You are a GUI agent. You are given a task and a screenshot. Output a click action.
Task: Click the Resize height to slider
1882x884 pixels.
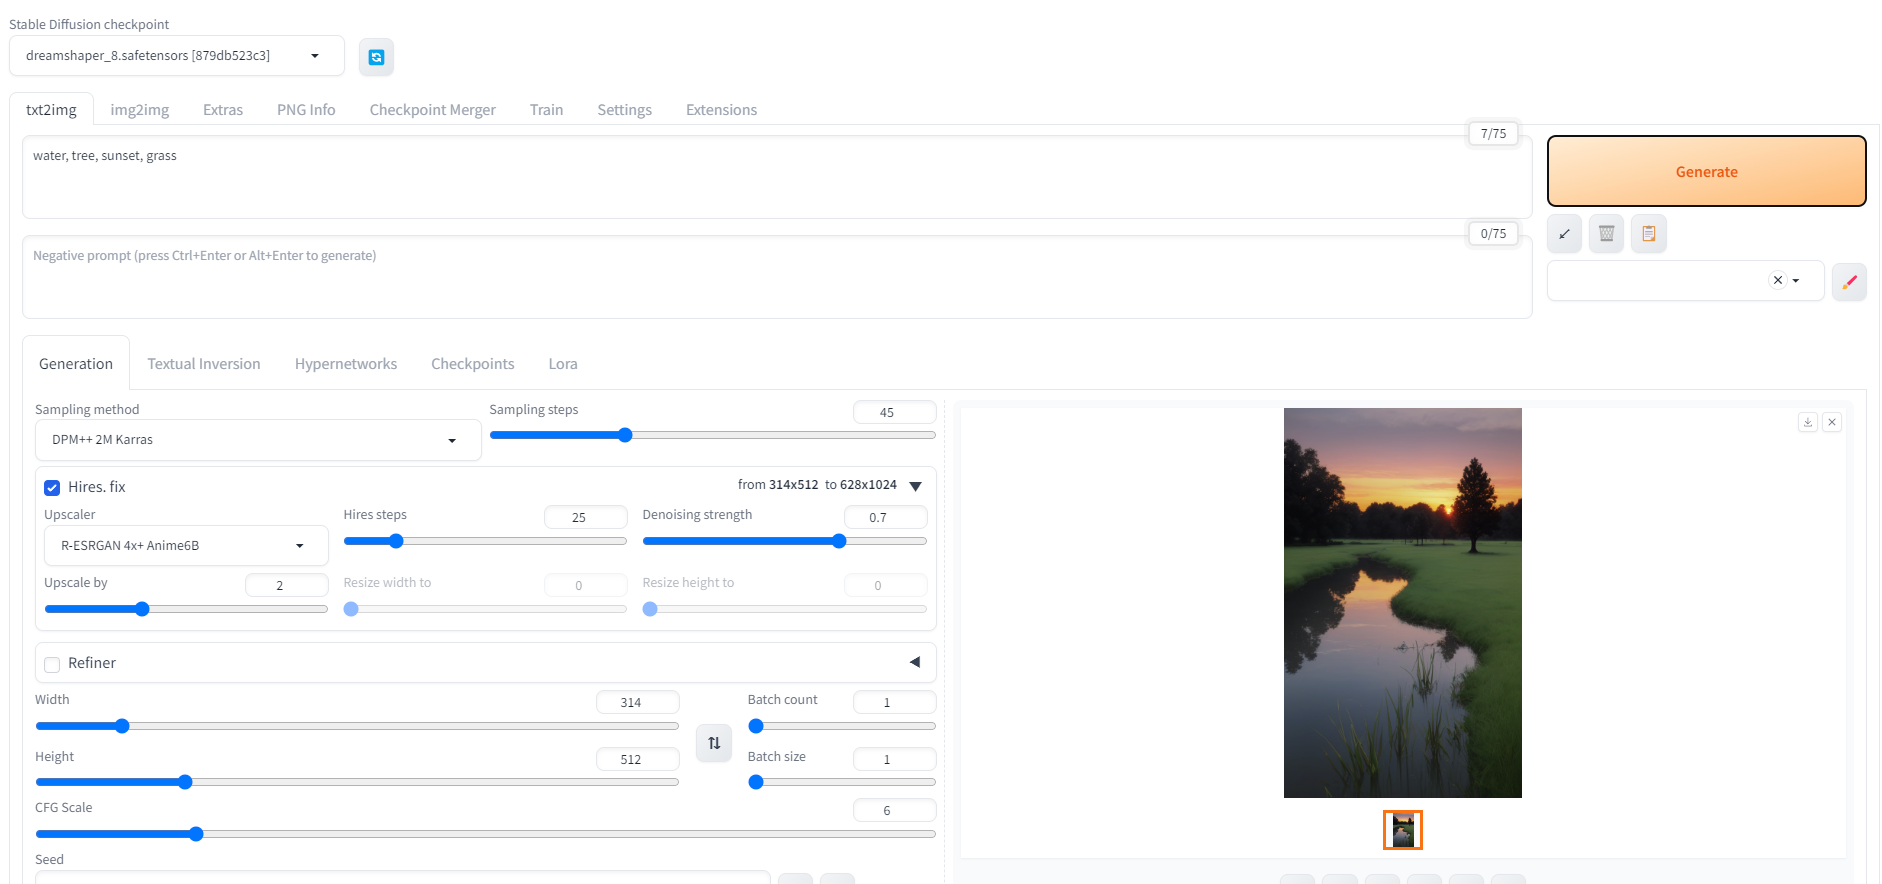[x=785, y=609]
